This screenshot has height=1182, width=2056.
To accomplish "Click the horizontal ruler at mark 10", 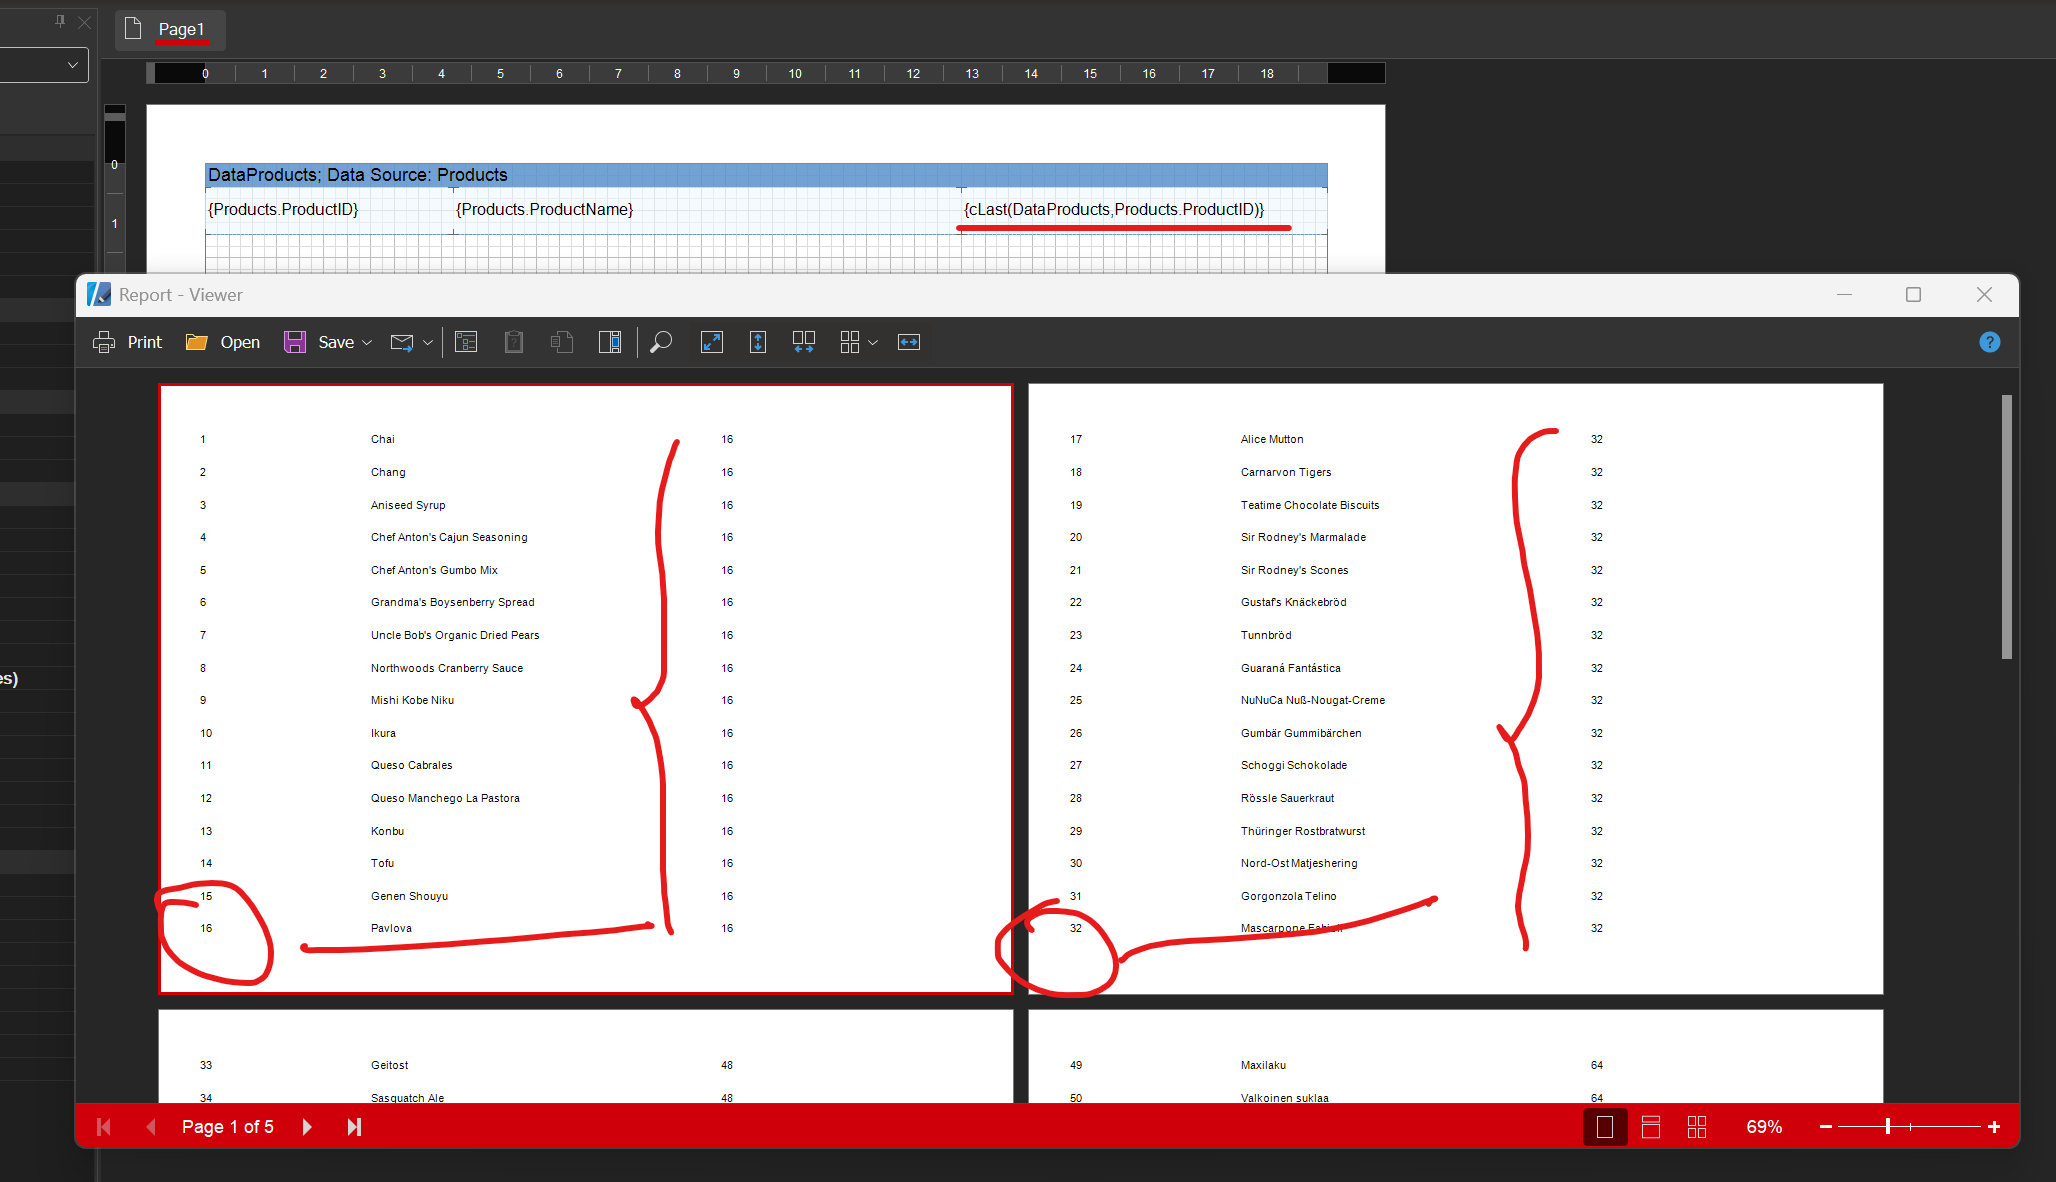I will [795, 73].
